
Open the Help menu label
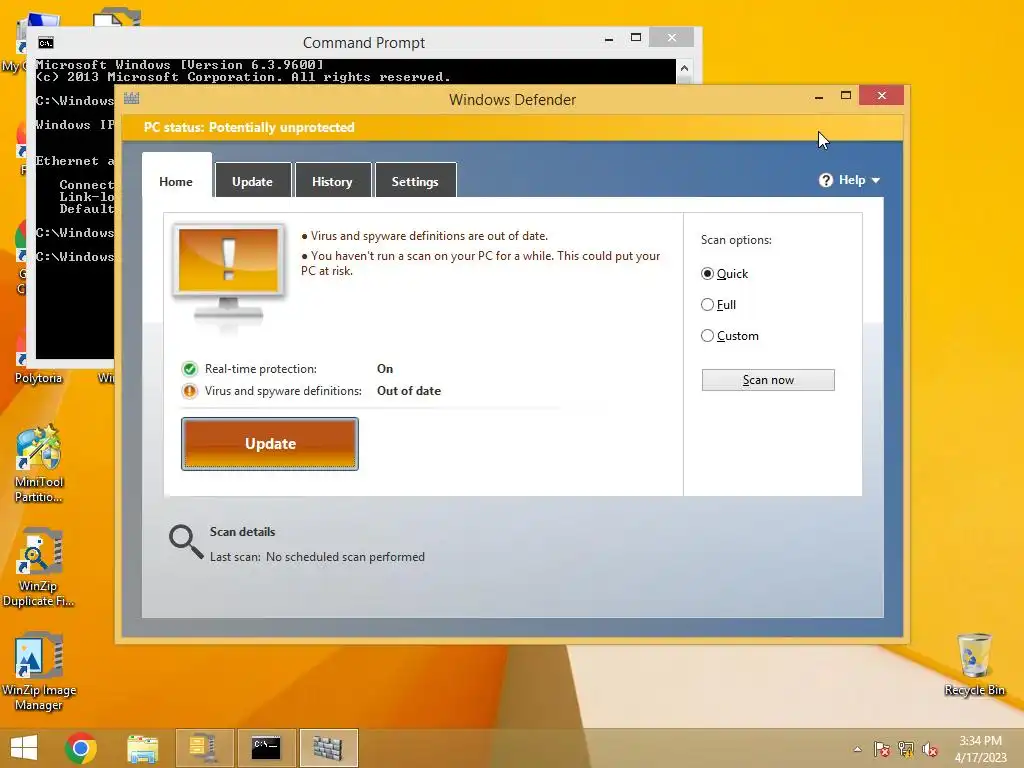coord(852,180)
